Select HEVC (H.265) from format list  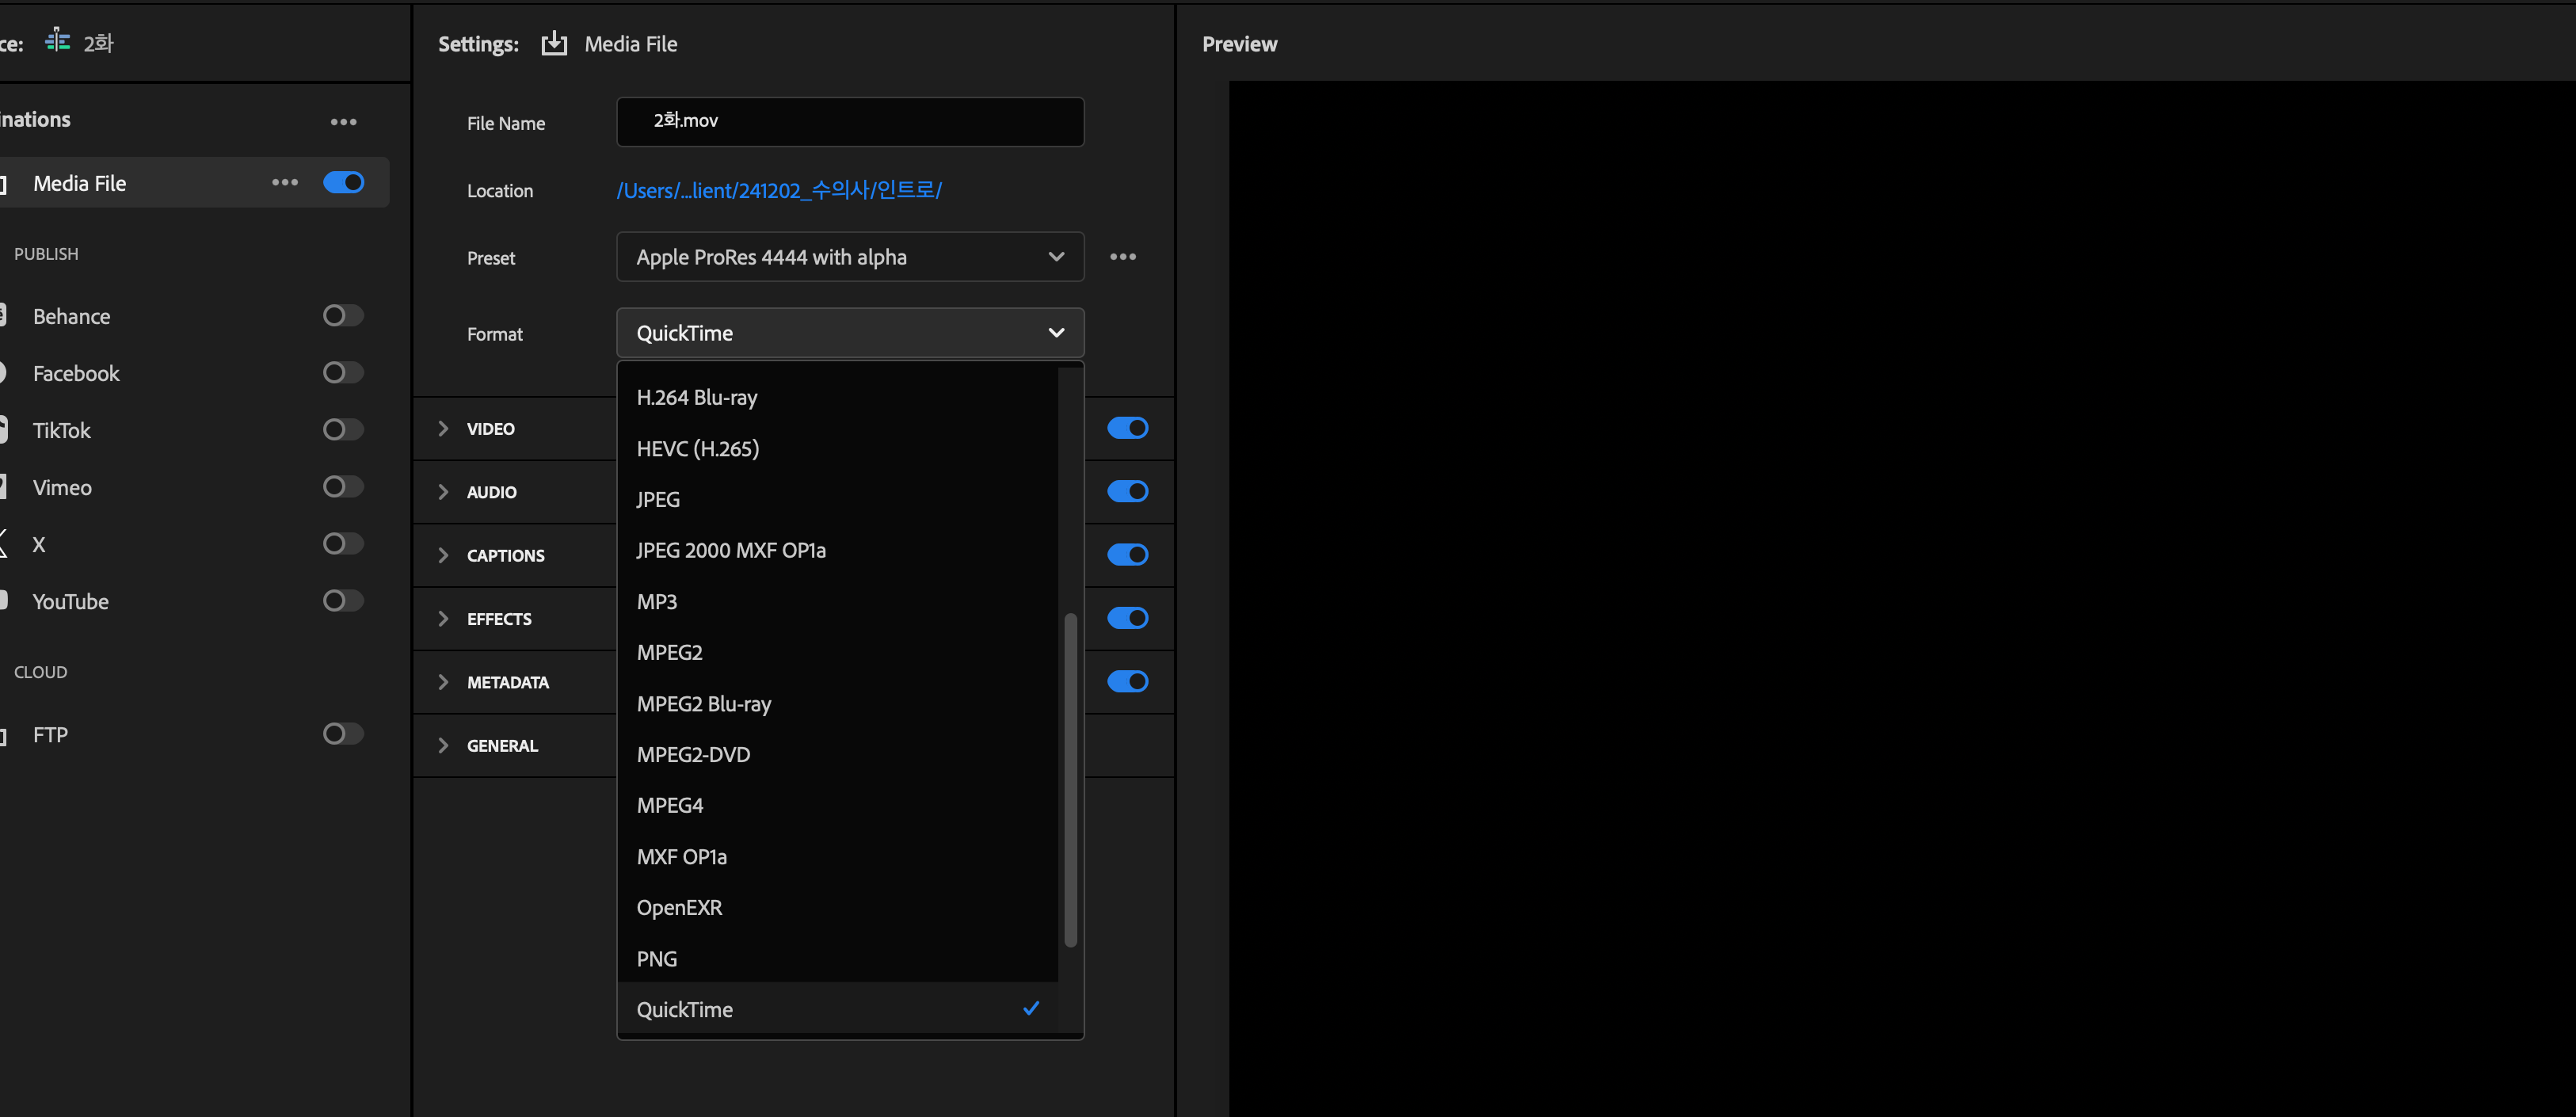[x=698, y=449]
